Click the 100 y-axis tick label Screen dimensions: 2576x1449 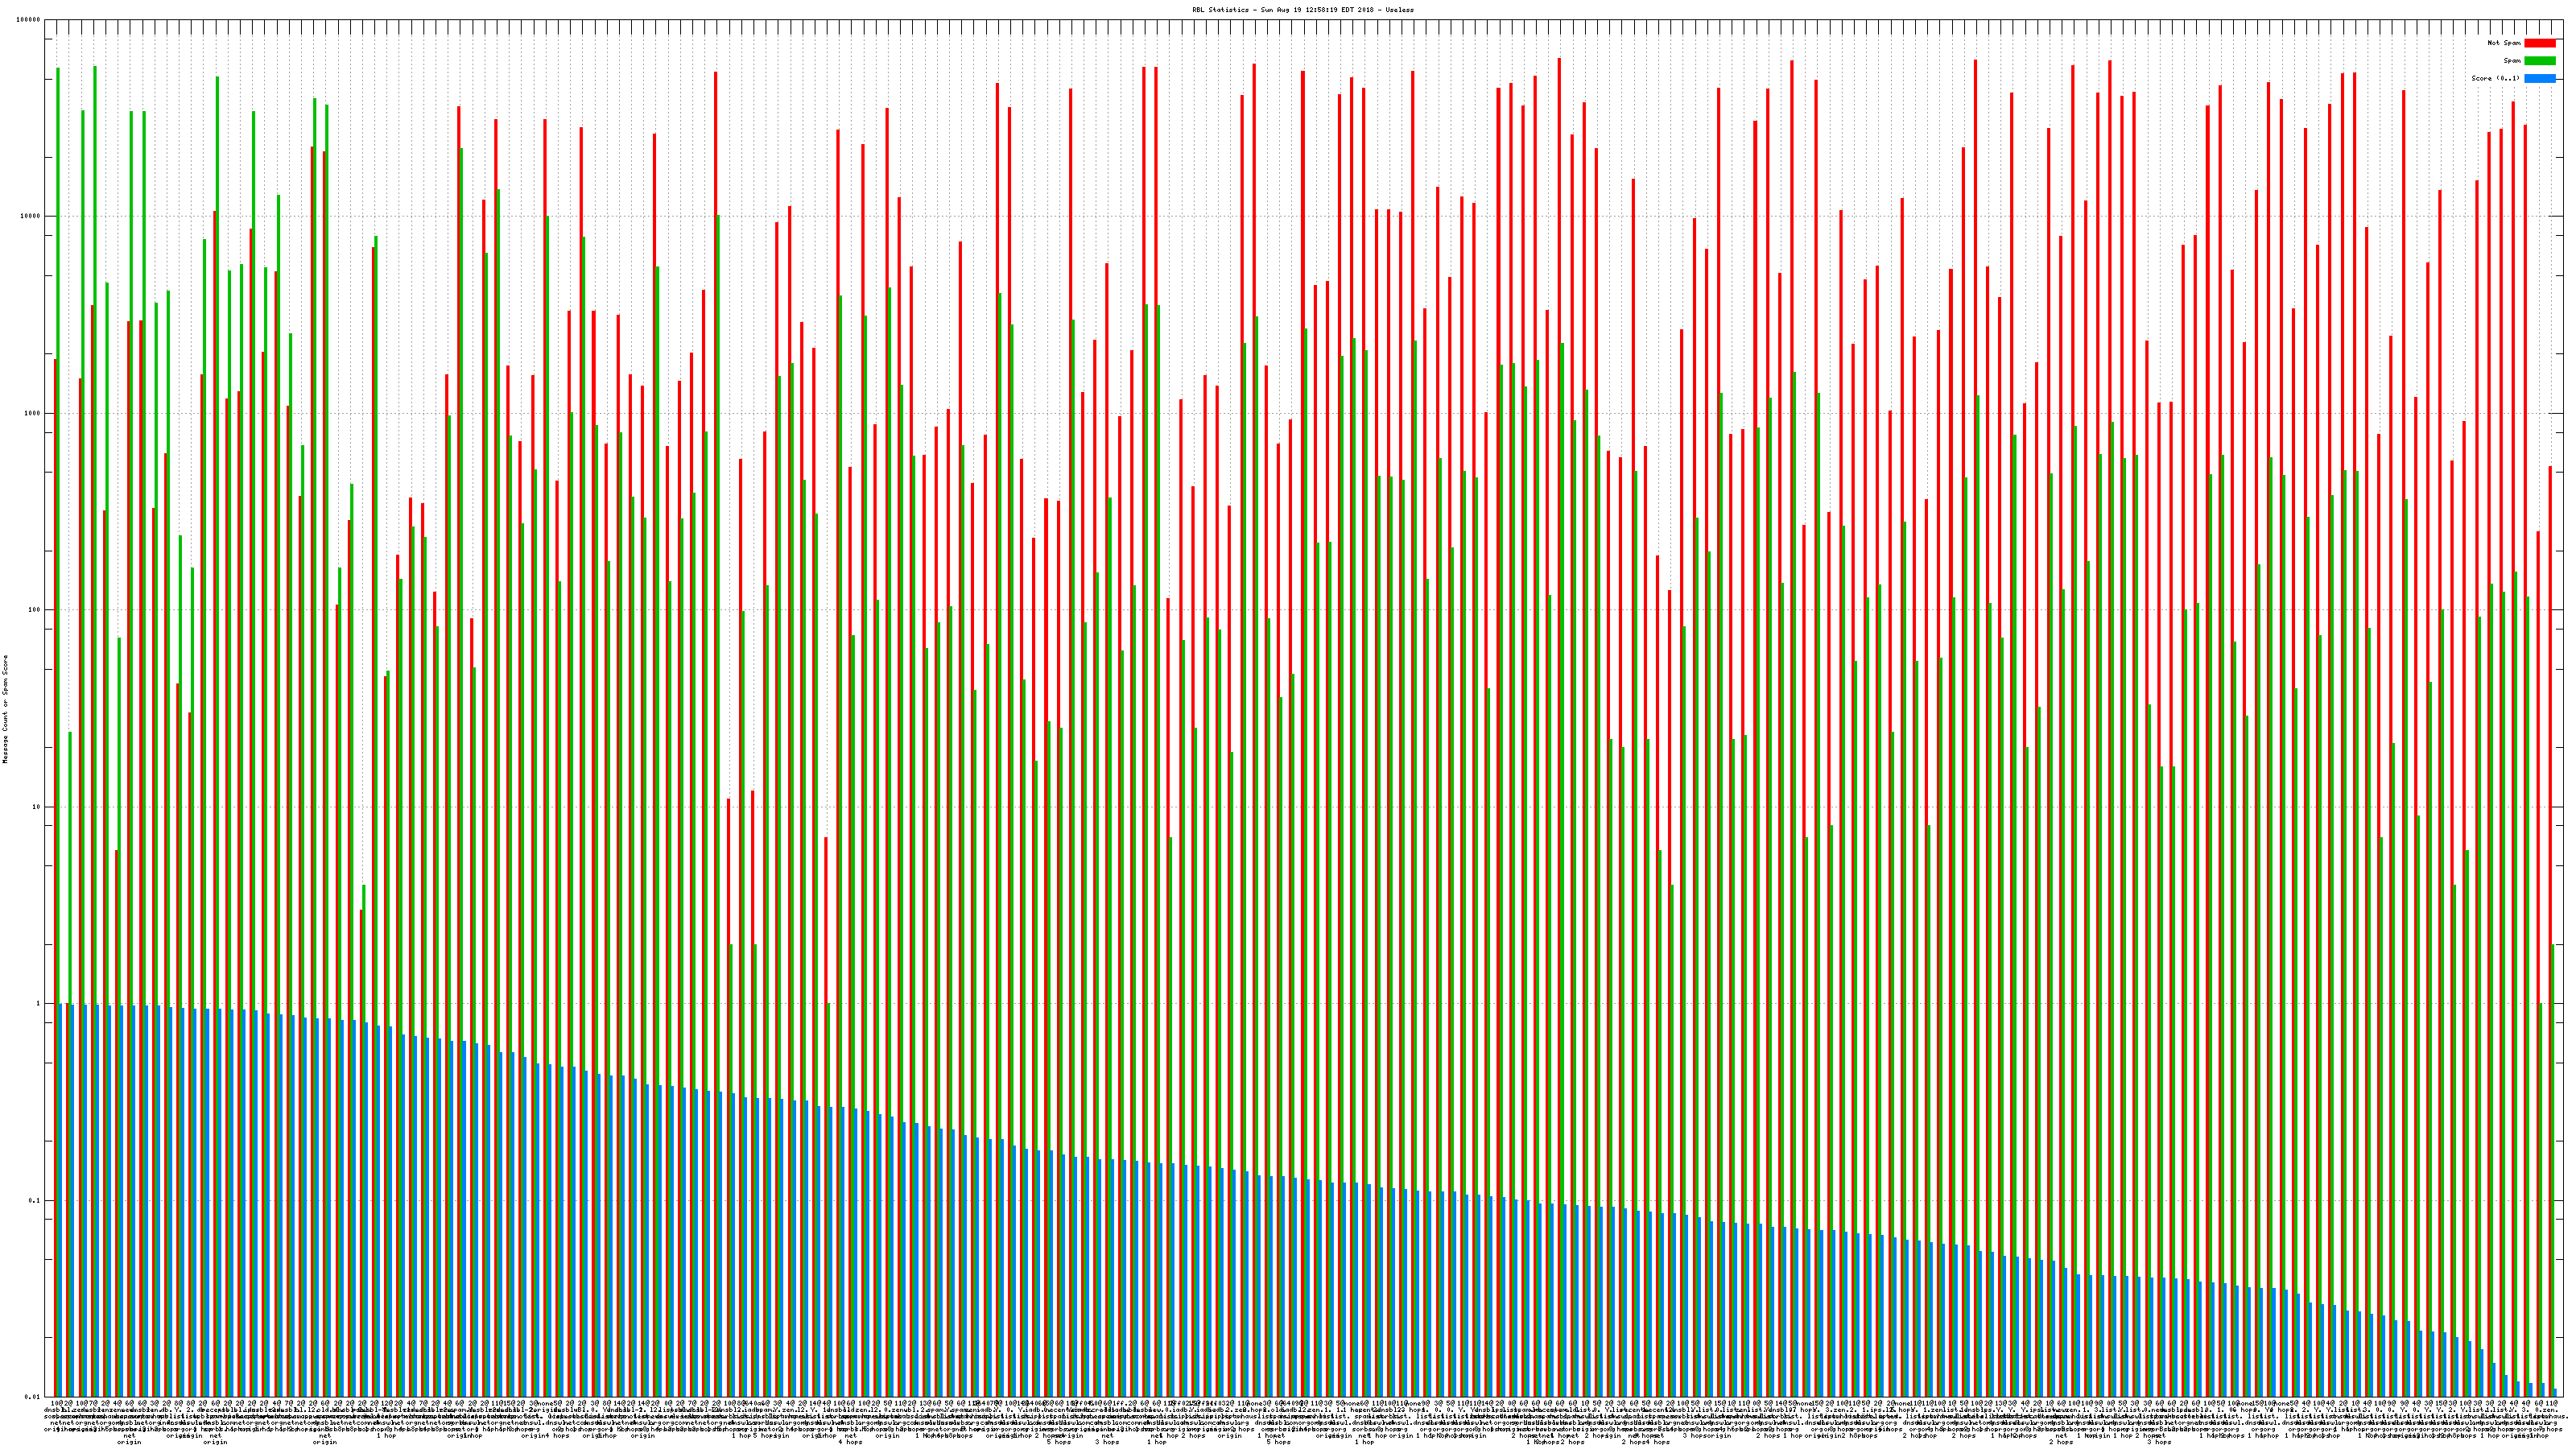point(36,610)
